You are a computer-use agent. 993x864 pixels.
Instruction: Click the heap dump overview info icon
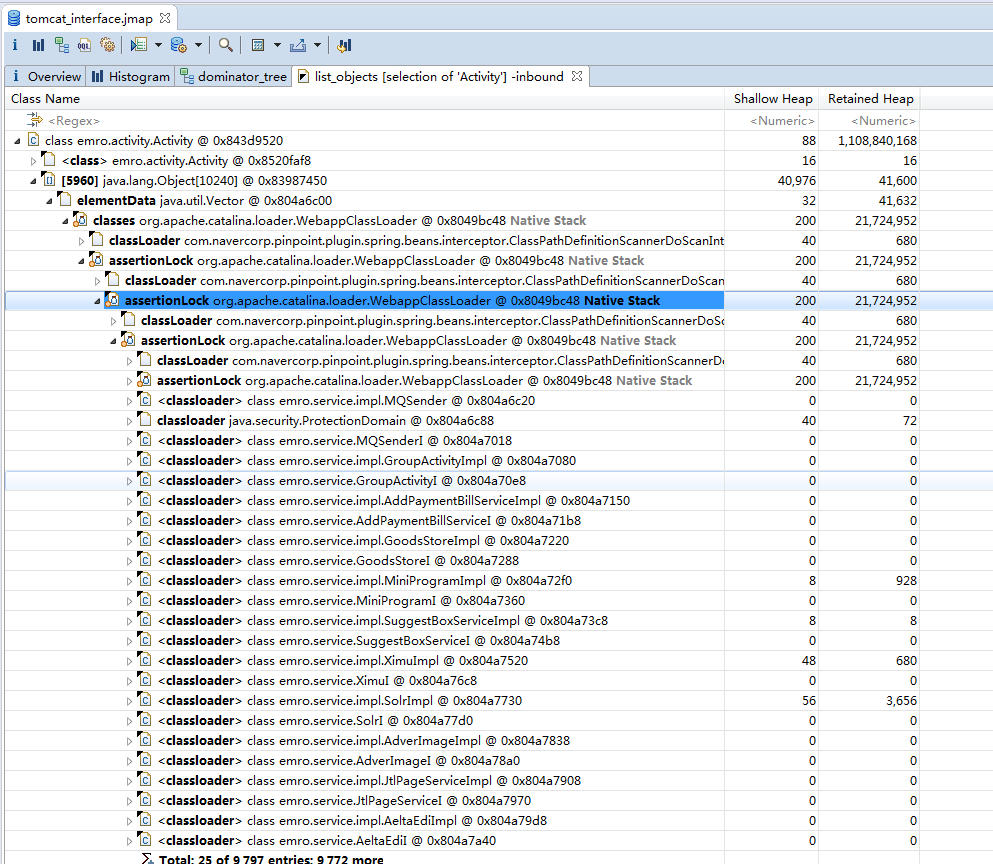[15, 45]
